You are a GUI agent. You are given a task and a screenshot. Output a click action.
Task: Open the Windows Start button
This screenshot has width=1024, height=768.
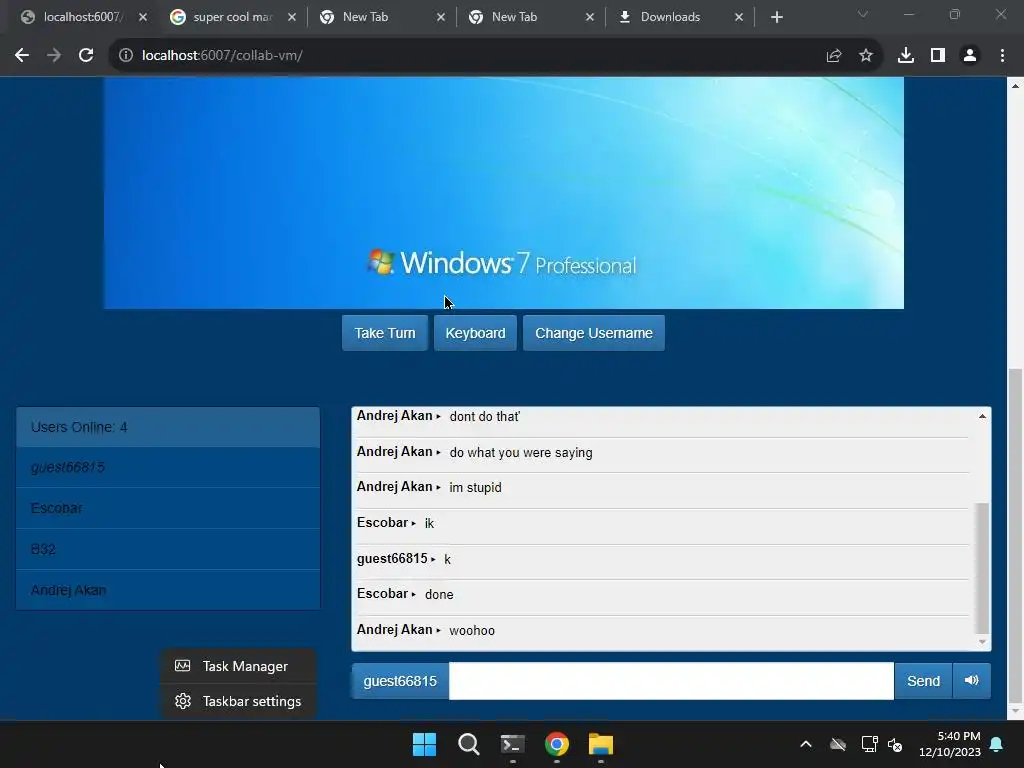[x=424, y=744]
